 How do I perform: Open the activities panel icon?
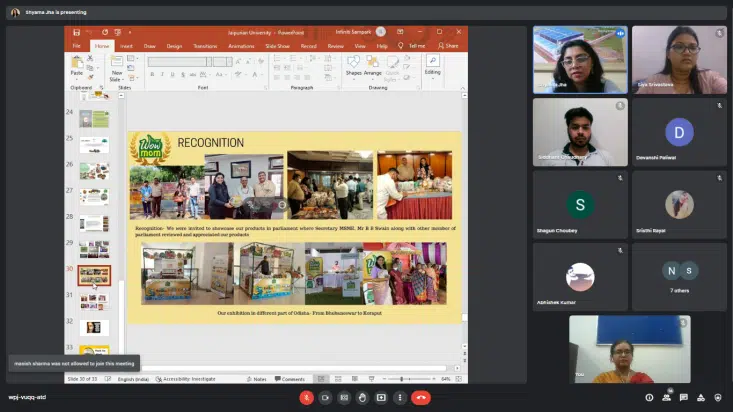(702, 397)
